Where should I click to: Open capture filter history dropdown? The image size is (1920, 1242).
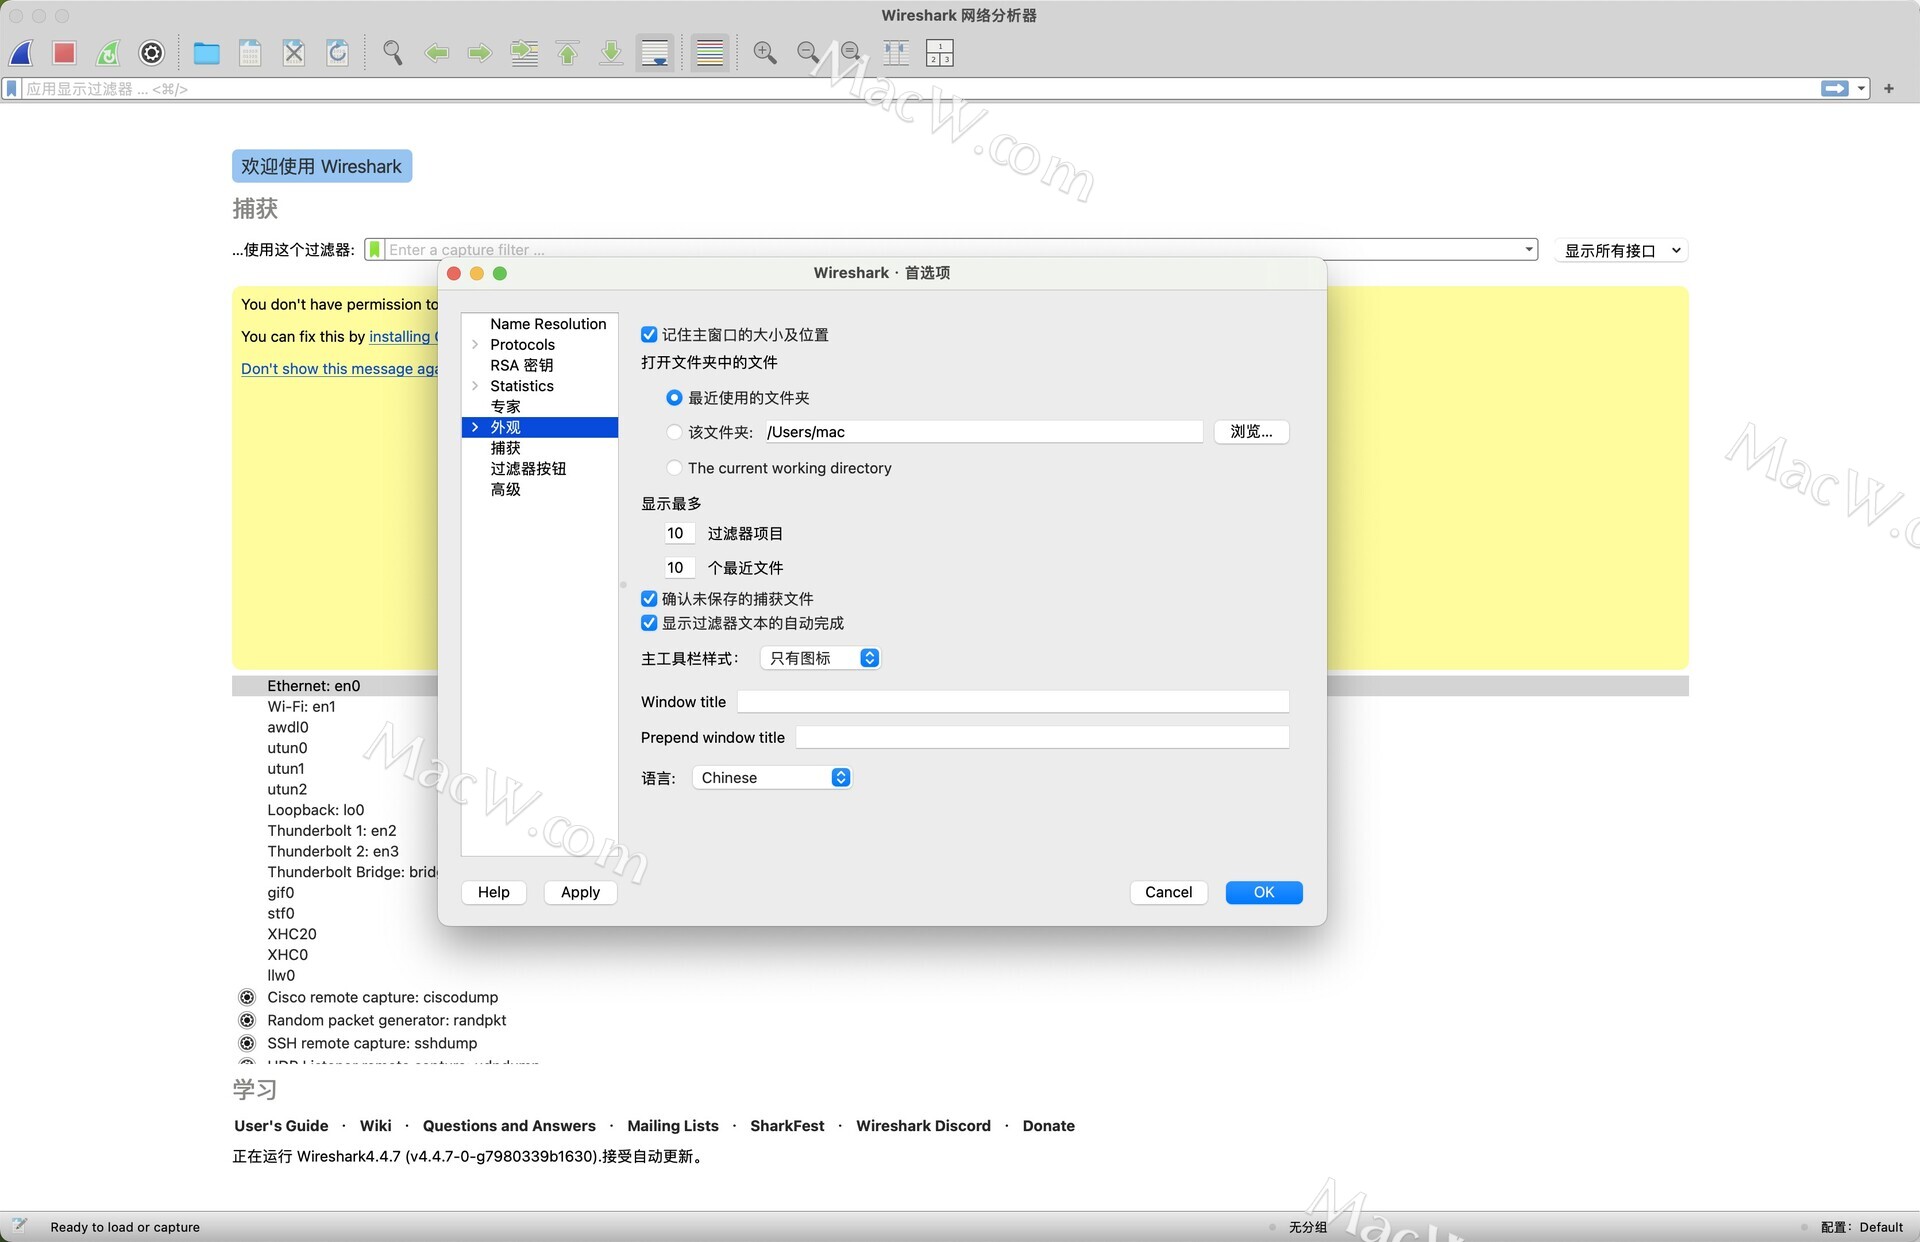[1529, 250]
